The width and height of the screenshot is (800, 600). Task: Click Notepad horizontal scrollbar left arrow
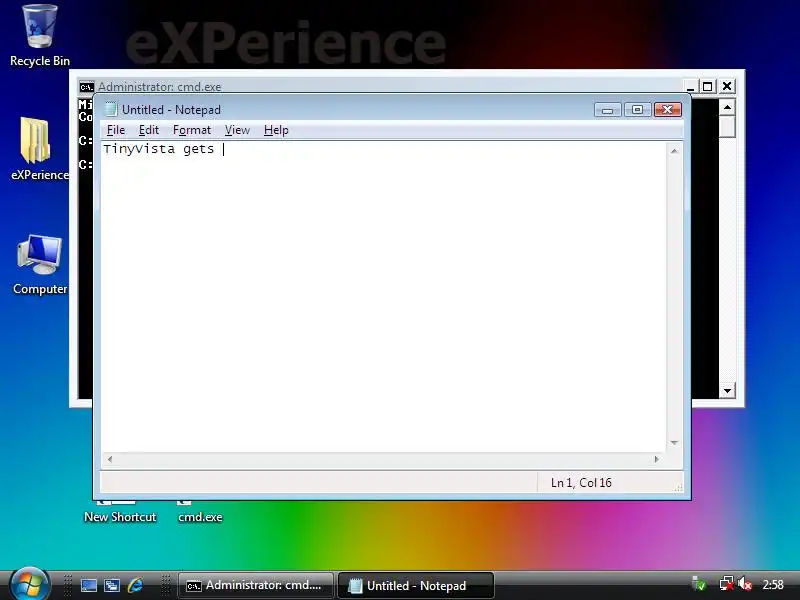coord(110,459)
